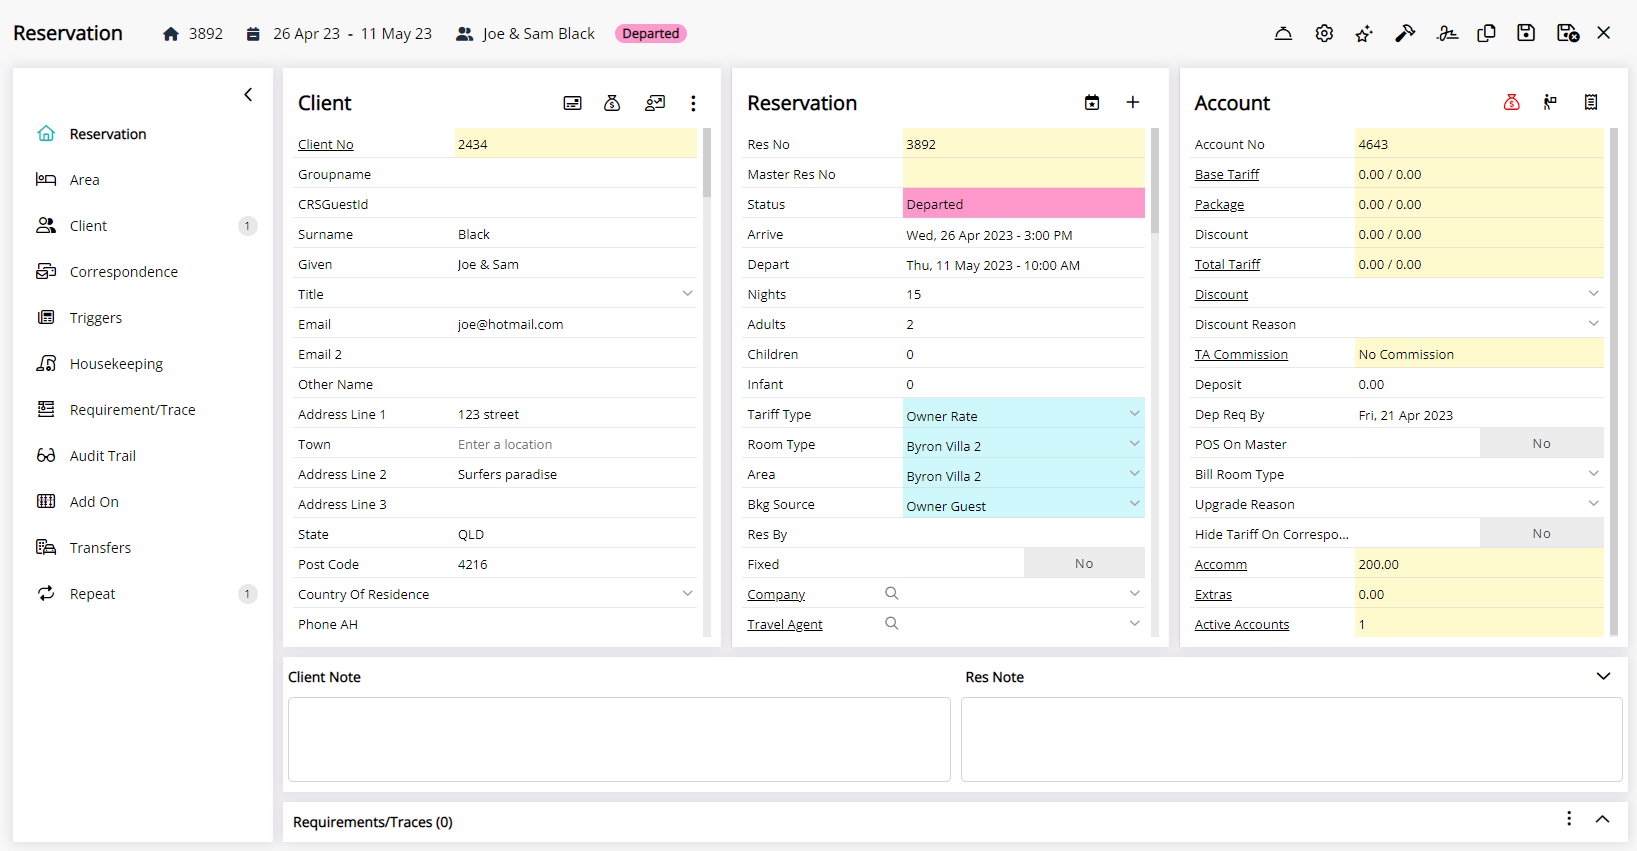Image resolution: width=1637 pixels, height=851 pixels.
Task: Click the Travel Agent link
Action: [784, 625]
